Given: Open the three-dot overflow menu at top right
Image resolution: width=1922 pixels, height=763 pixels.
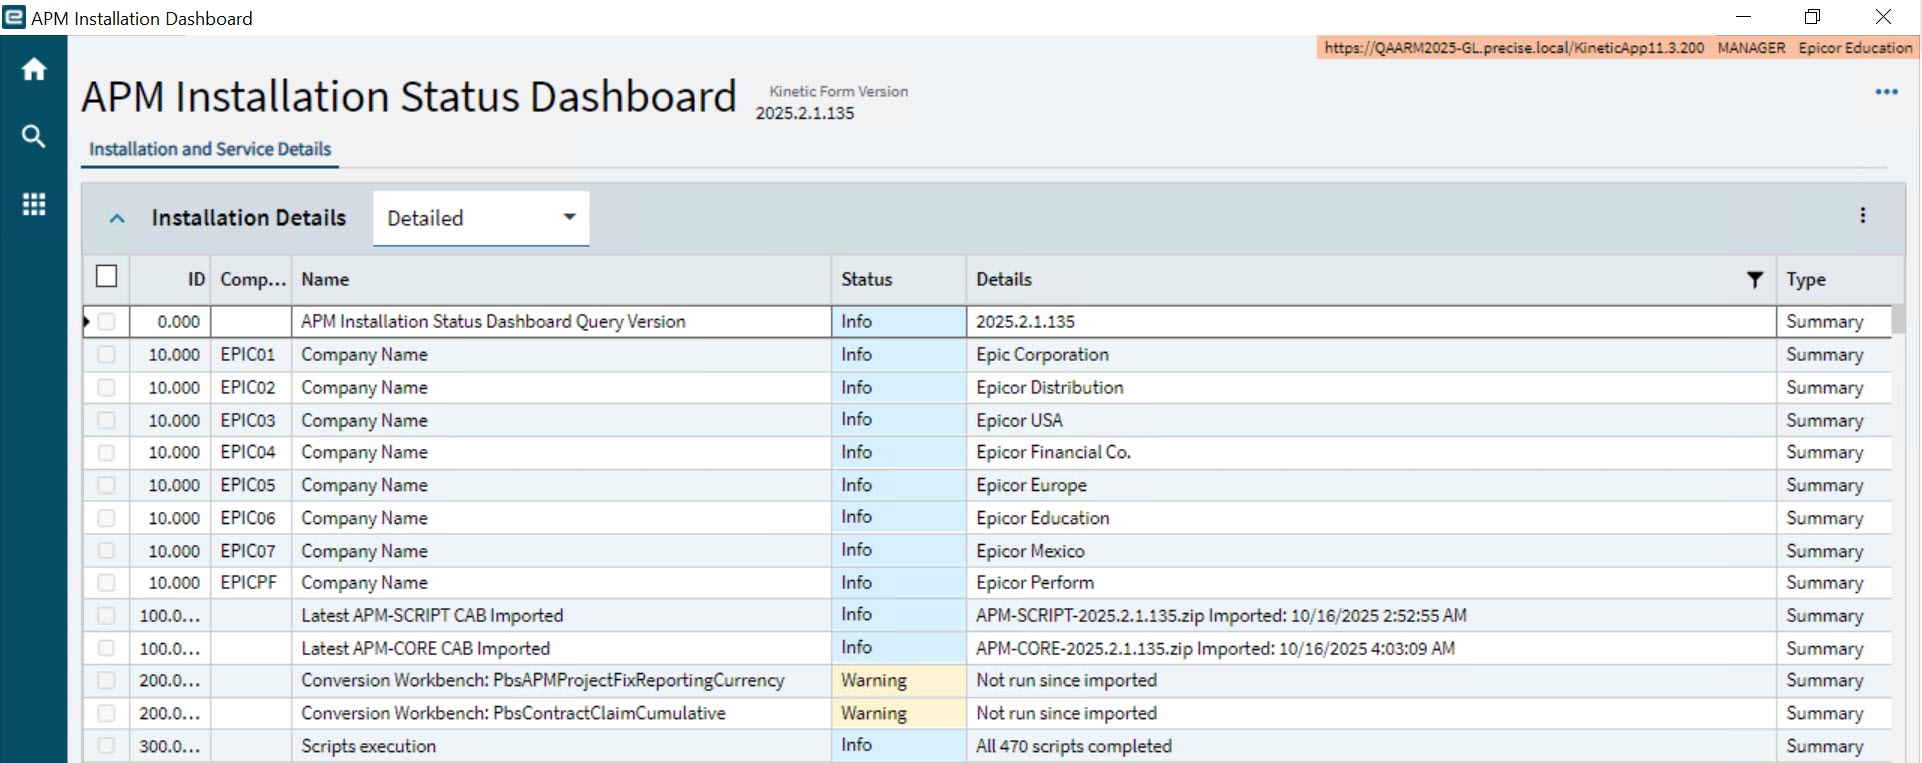Looking at the screenshot, I should pos(1886,92).
